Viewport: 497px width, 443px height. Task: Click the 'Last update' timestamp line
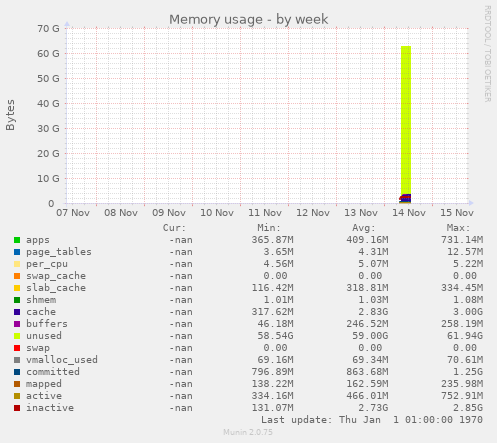pos(372,420)
